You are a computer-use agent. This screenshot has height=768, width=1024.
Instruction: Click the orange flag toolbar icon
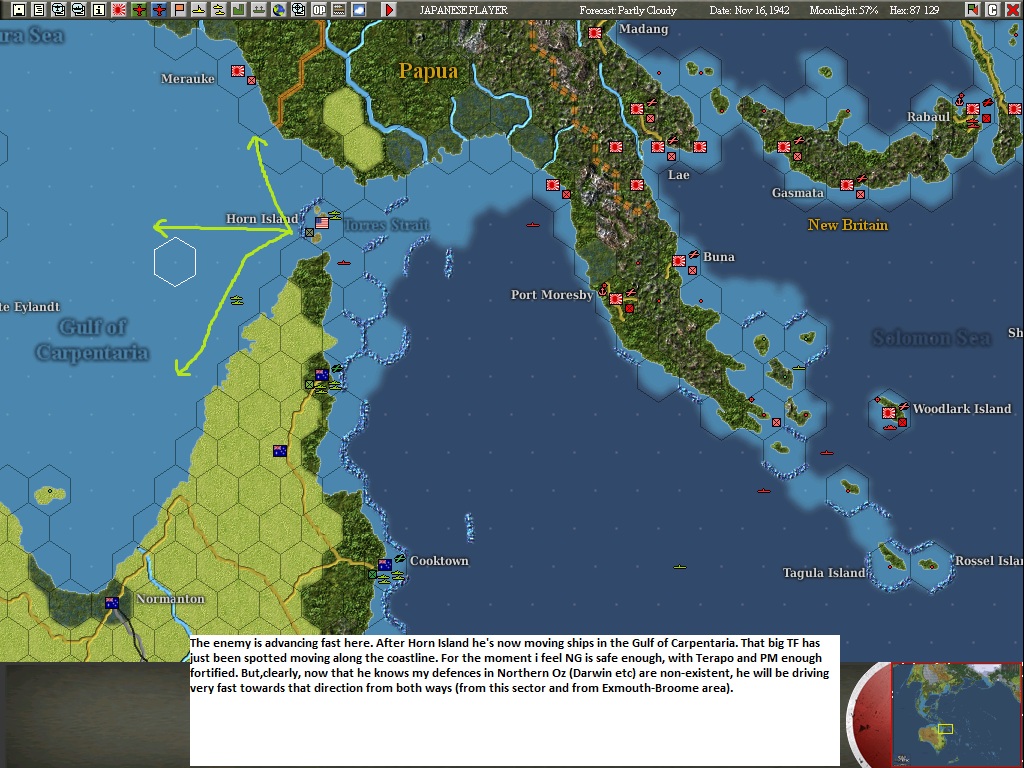pyautogui.click(x=178, y=10)
